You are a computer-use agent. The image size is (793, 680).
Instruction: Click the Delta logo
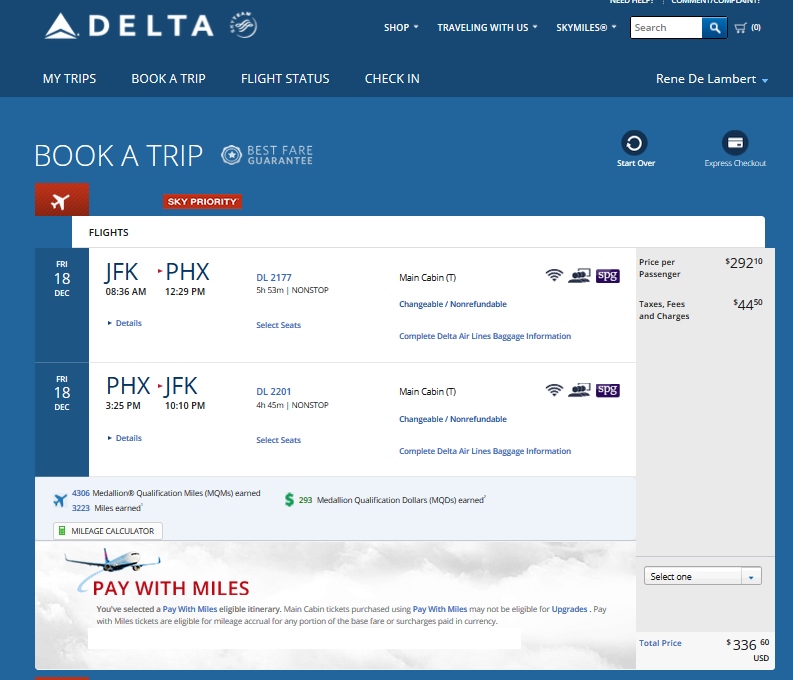[129, 26]
